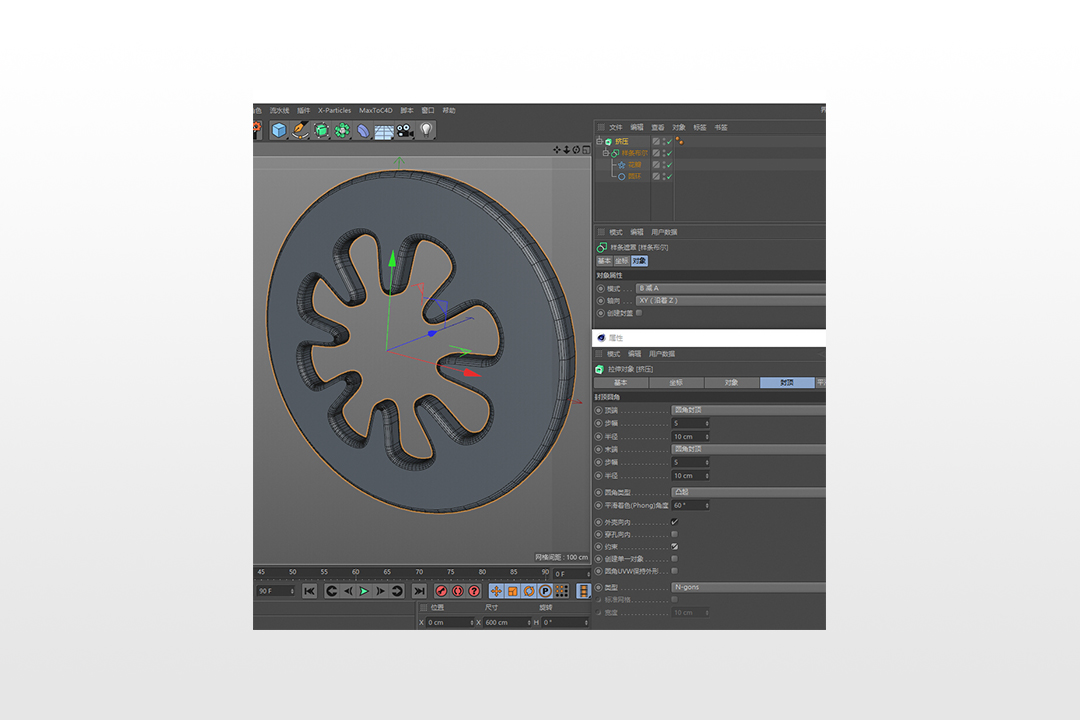Collapse the 挤压 extrude object tree node
Screen dimensions: 1080x720
click(599, 141)
